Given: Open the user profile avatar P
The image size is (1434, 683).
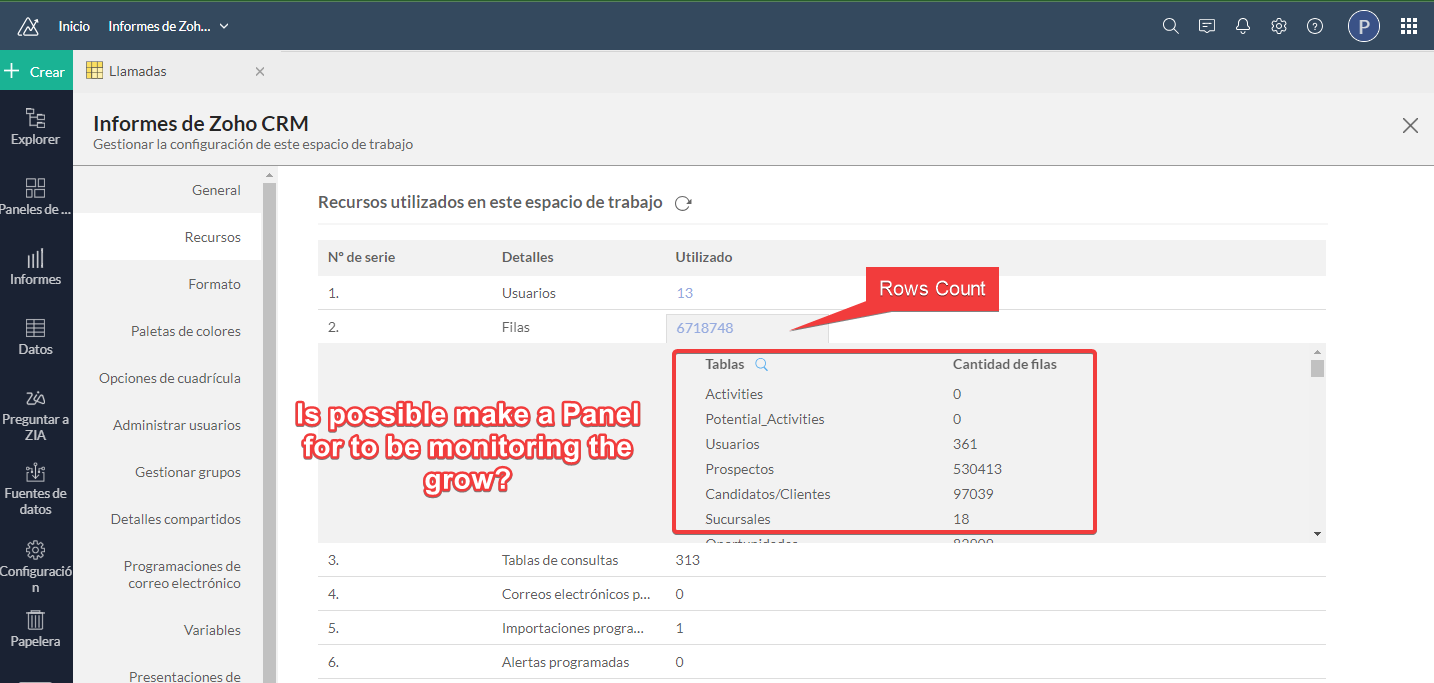Looking at the screenshot, I should [x=1364, y=26].
